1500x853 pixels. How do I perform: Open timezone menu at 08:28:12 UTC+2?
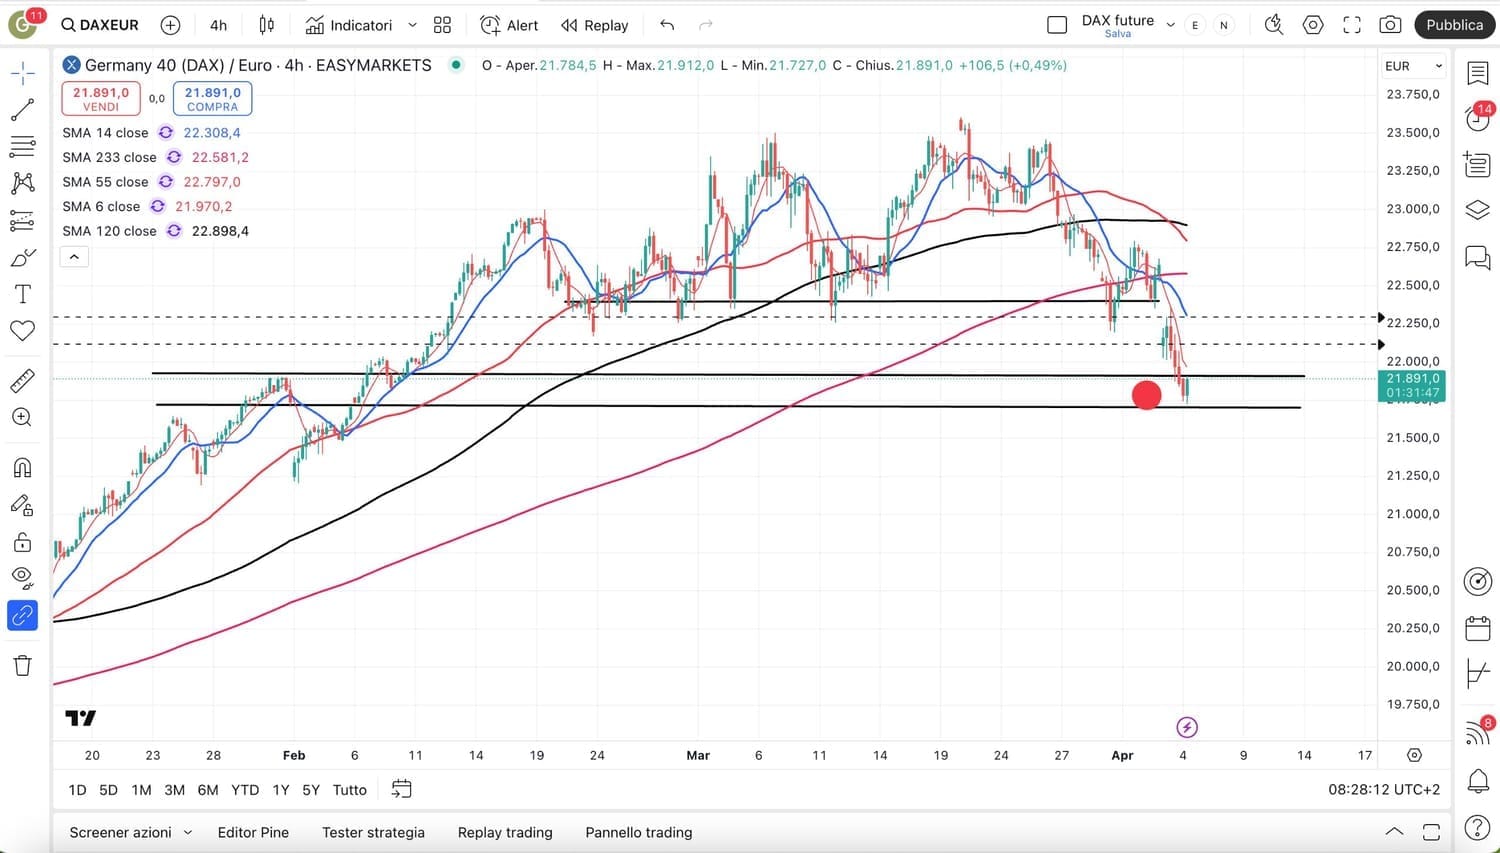(1384, 790)
